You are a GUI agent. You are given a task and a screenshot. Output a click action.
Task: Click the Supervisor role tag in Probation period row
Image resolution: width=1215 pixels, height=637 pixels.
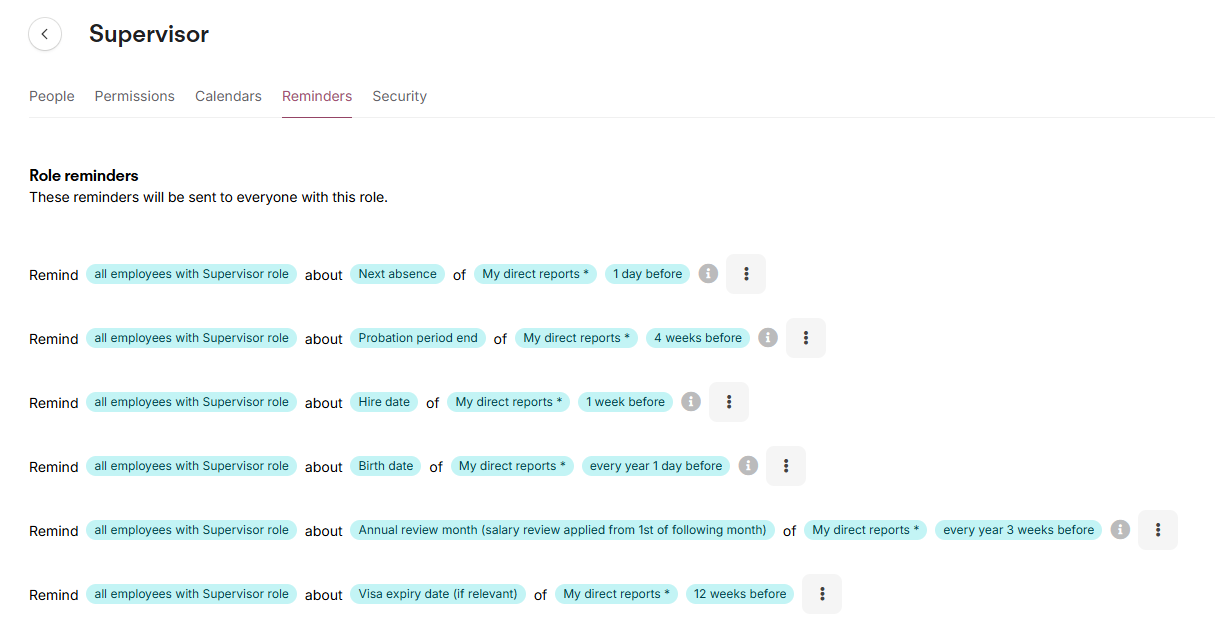click(192, 338)
